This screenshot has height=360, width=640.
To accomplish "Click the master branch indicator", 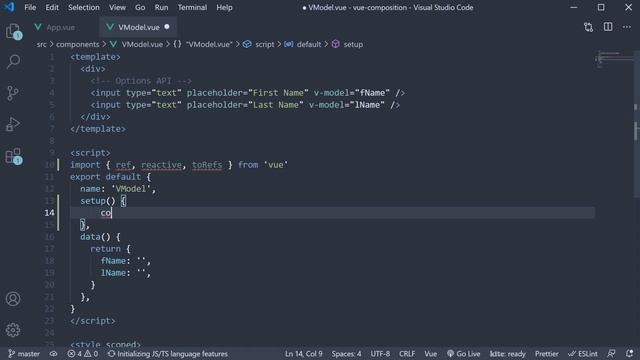I will click(24, 354).
